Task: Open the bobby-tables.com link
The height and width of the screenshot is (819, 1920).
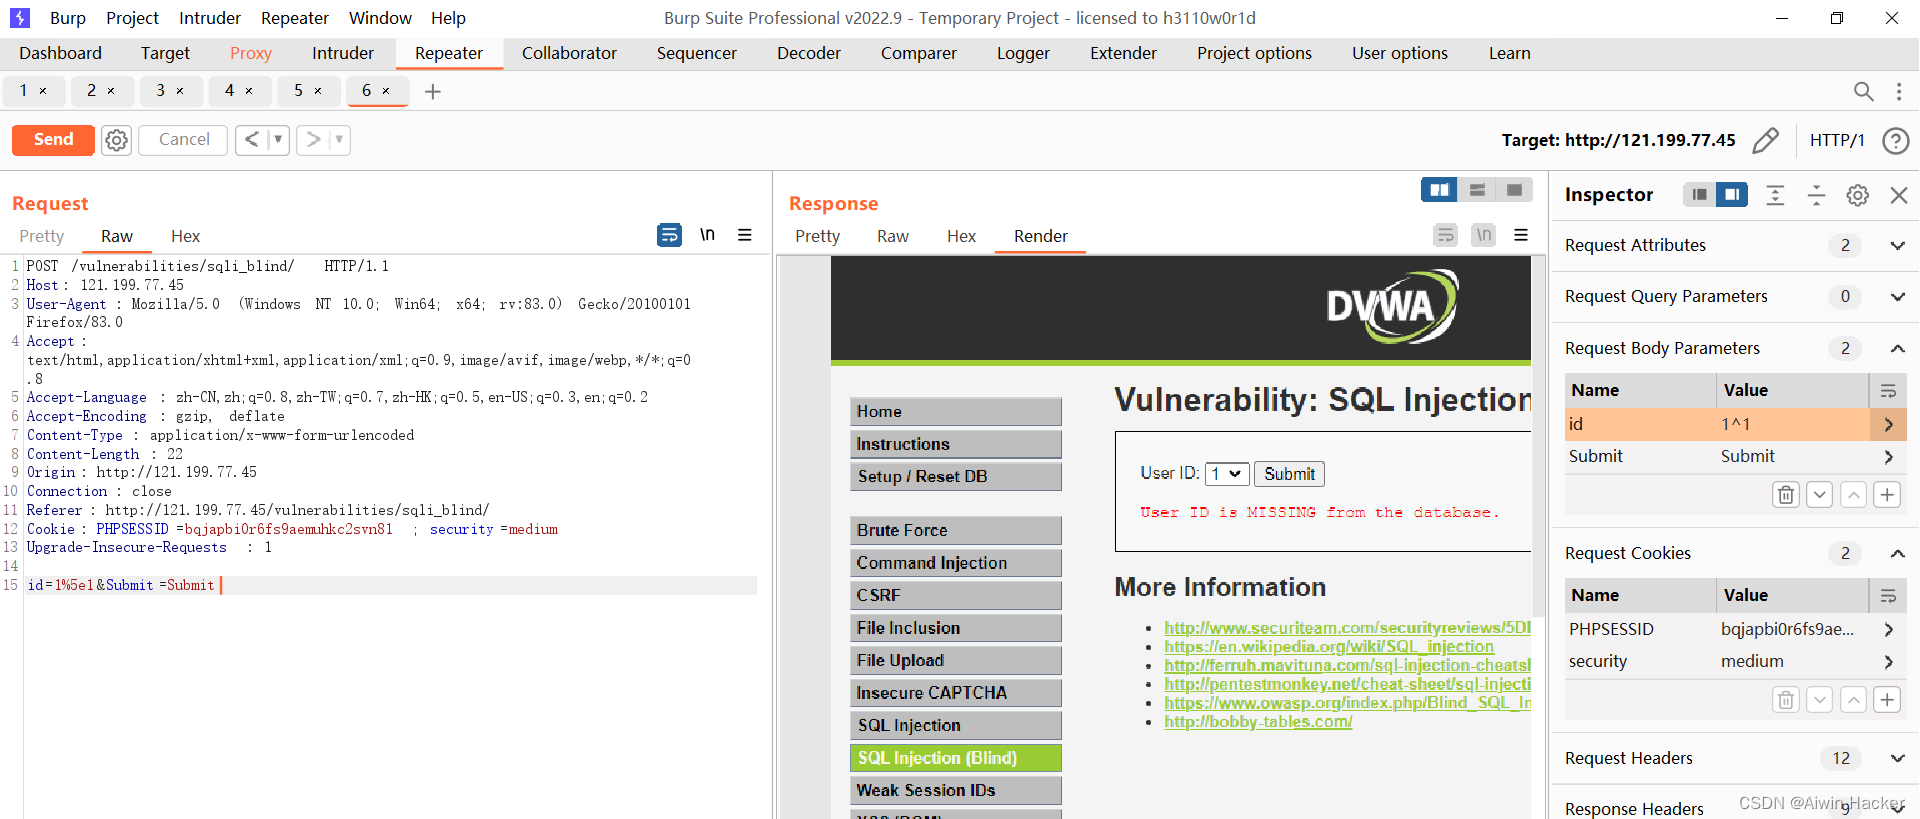Action: (1258, 722)
